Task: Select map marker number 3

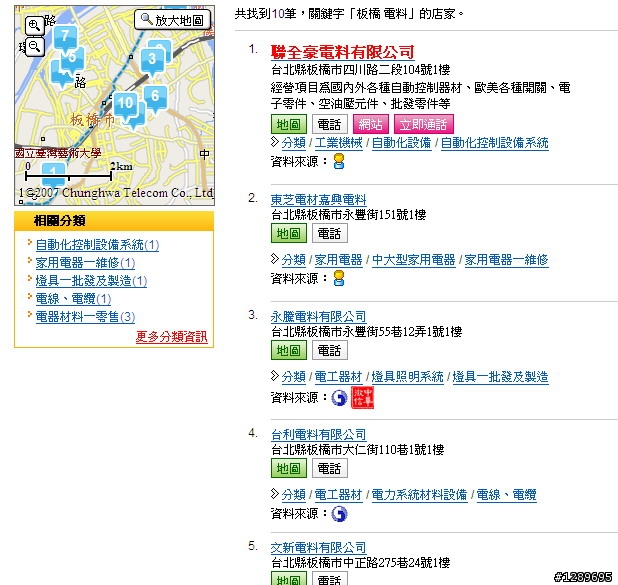Action: click(x=152, y=61)
